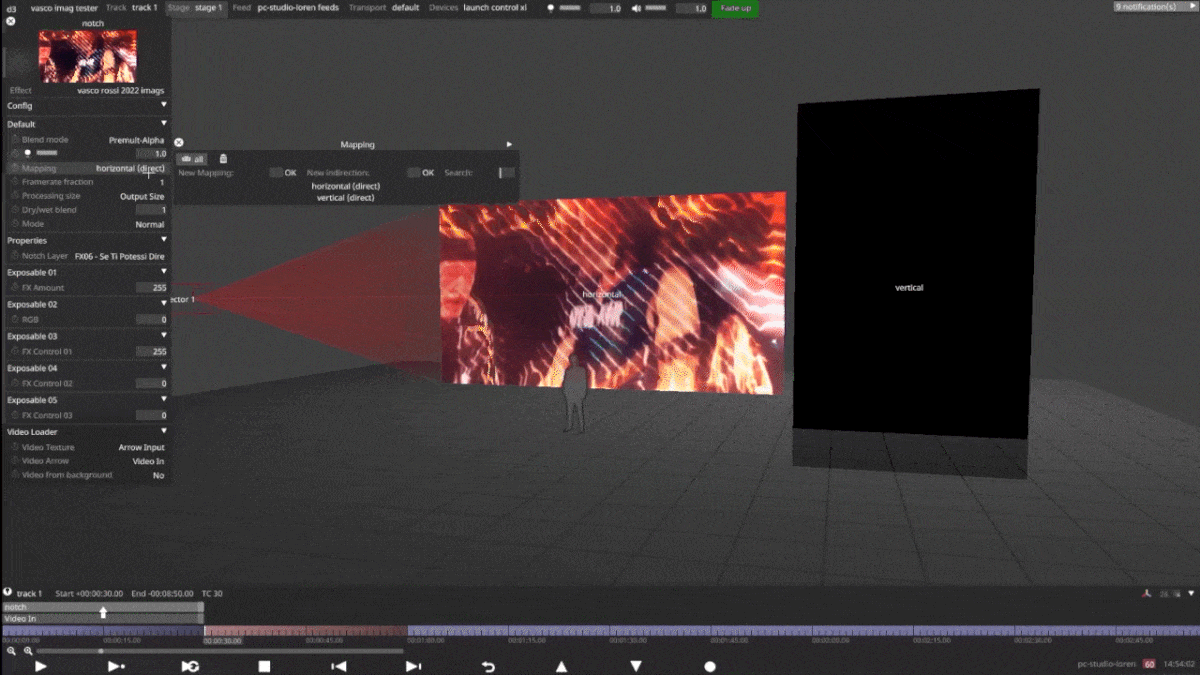Click keyframe icon beside Blend mode
This screenshot has width=1200, height=675.
[15, 140]
